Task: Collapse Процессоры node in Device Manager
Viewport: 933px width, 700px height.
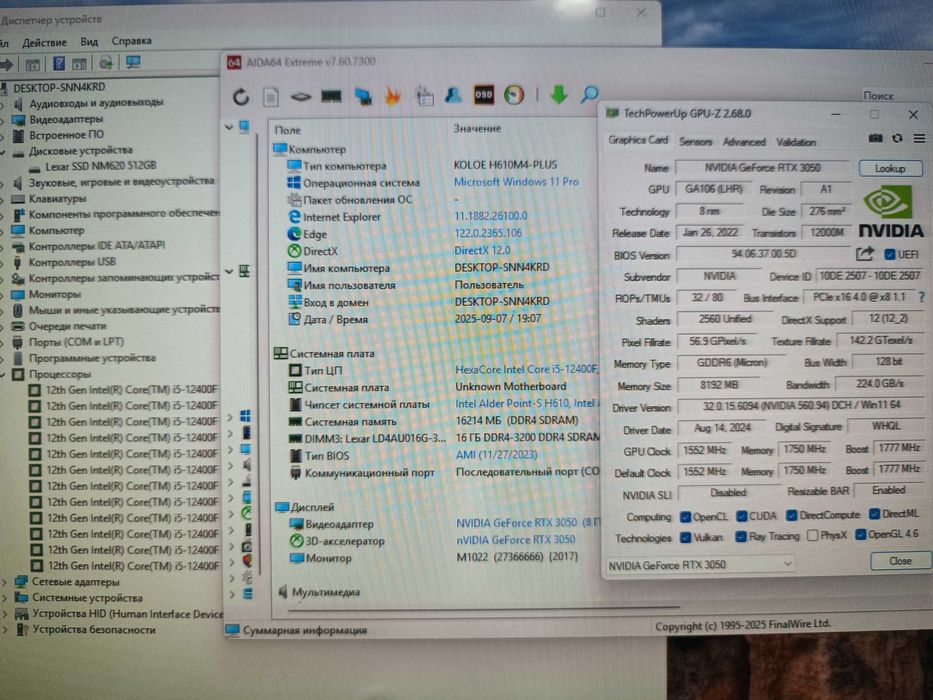Action: tap(4, 374)
